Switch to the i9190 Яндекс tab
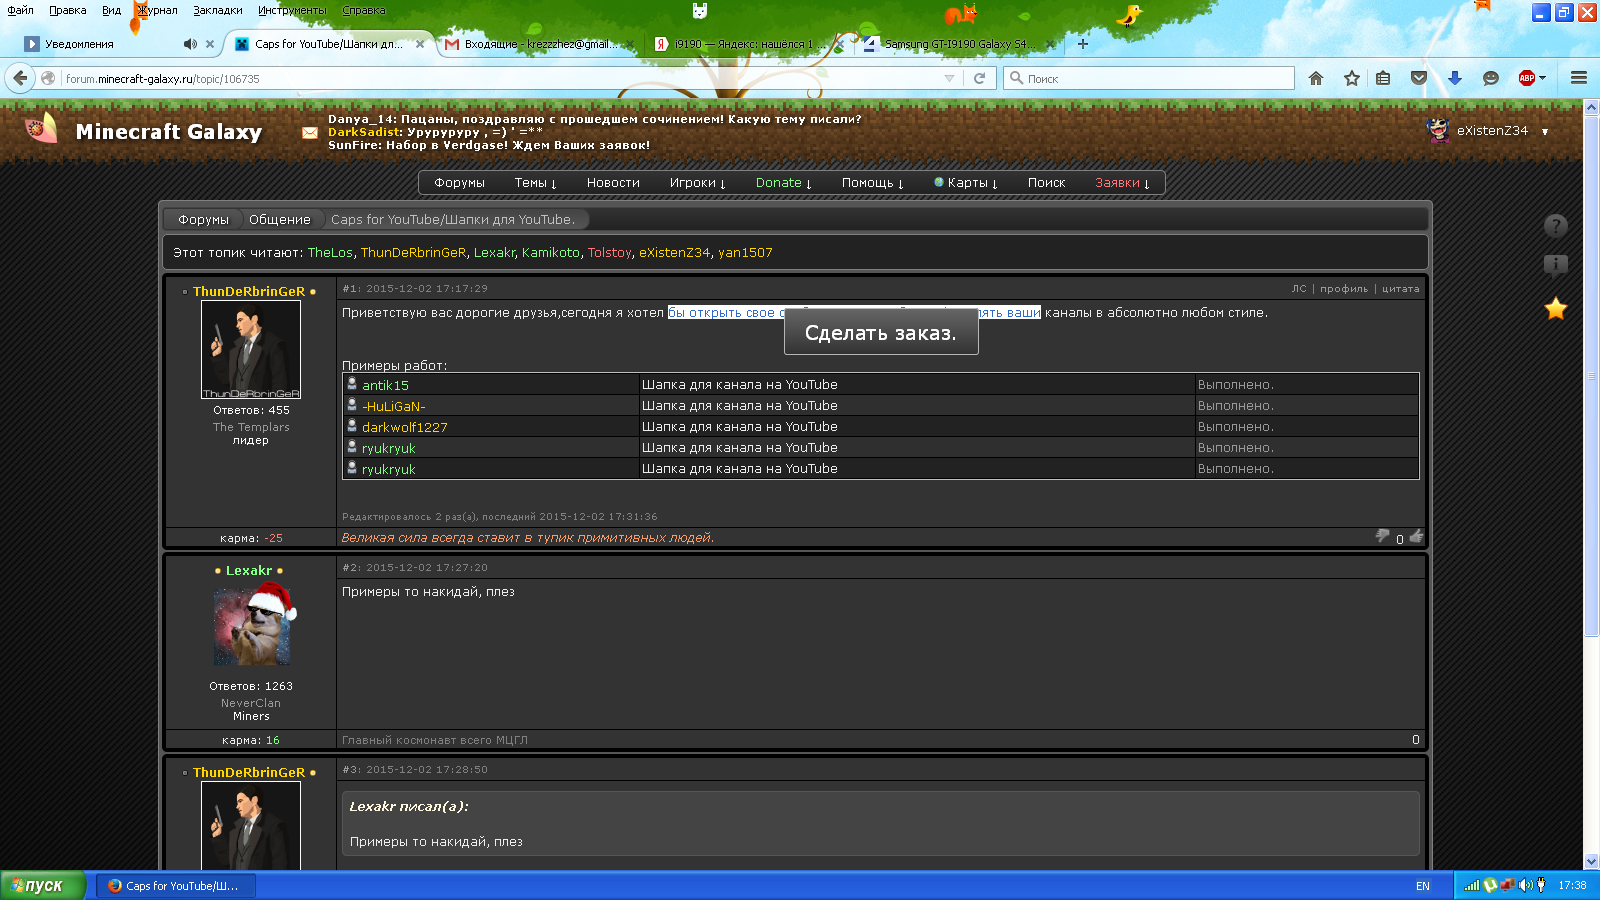This screenshot has height=900, width=1600. [x=747, y=44]
